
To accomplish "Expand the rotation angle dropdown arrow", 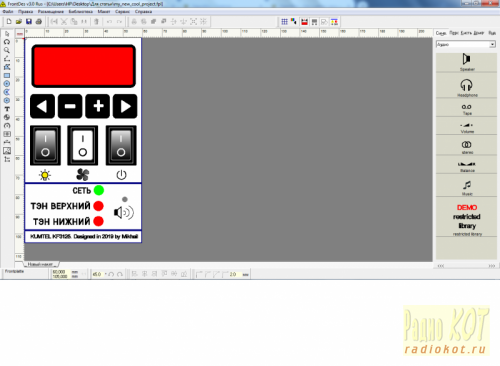I will (x=106, y=274).
